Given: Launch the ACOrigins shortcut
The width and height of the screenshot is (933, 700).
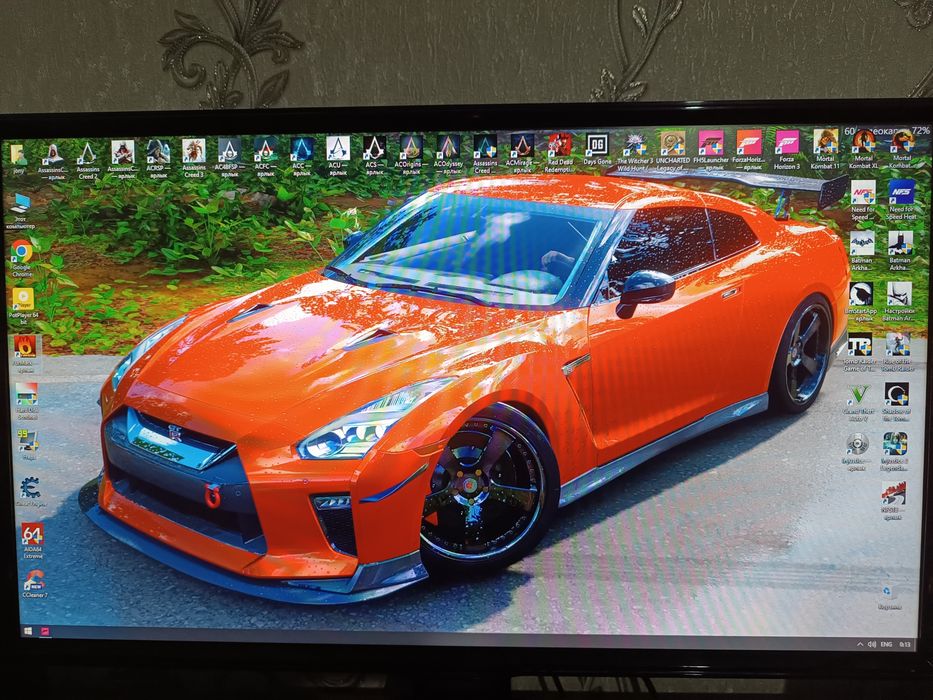Looking at the screenshot, I should point(411,155).
